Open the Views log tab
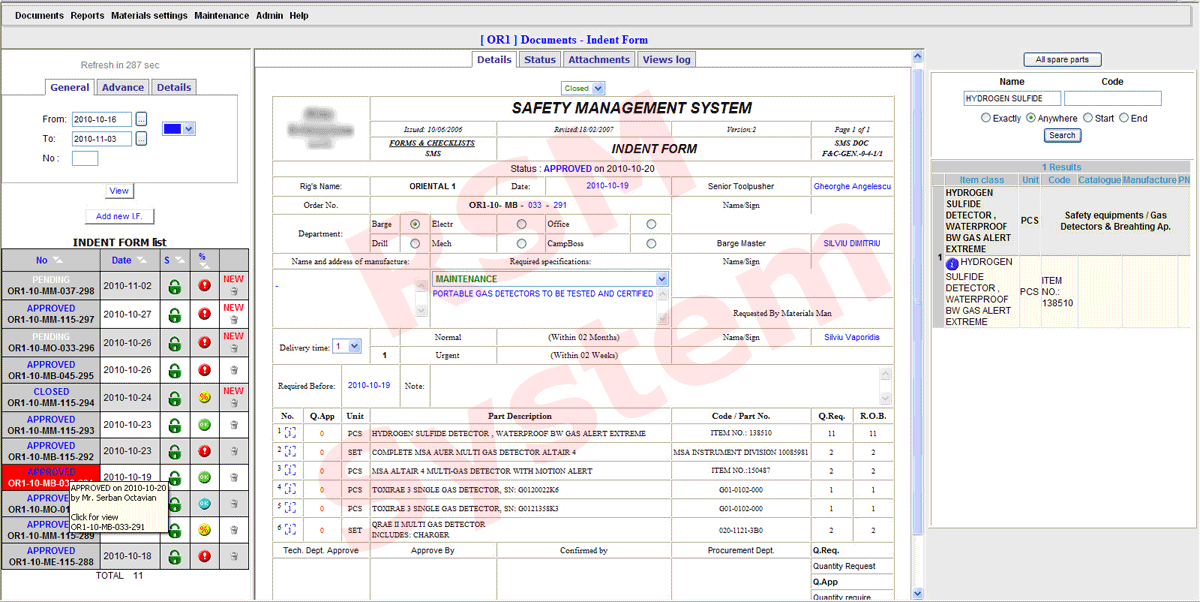 666,60
